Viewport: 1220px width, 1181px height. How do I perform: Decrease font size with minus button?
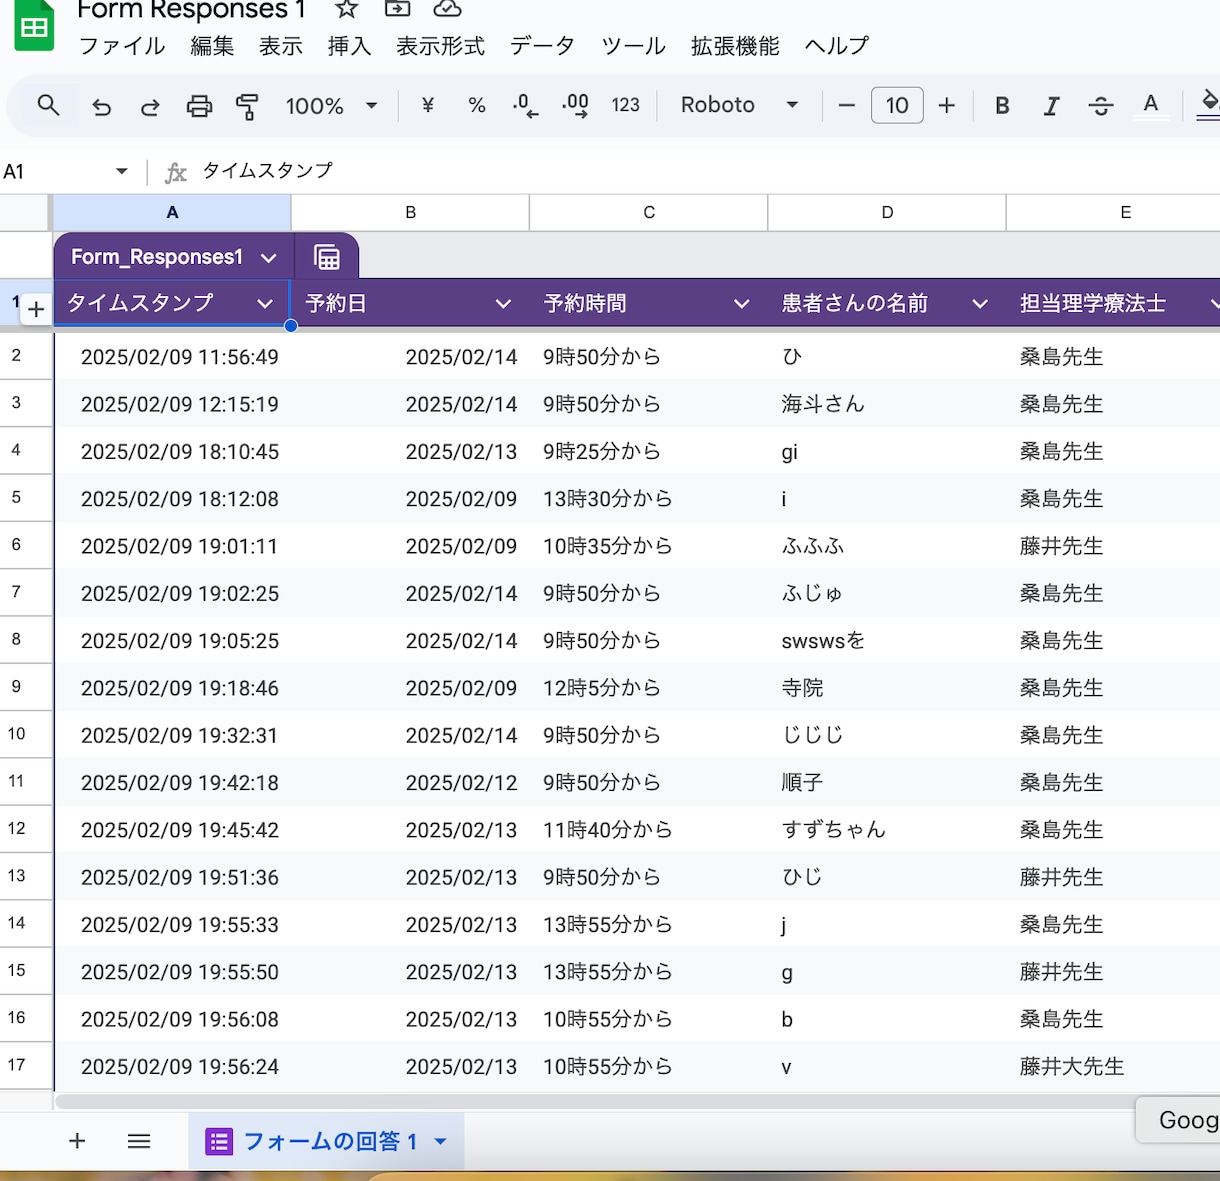846,105
